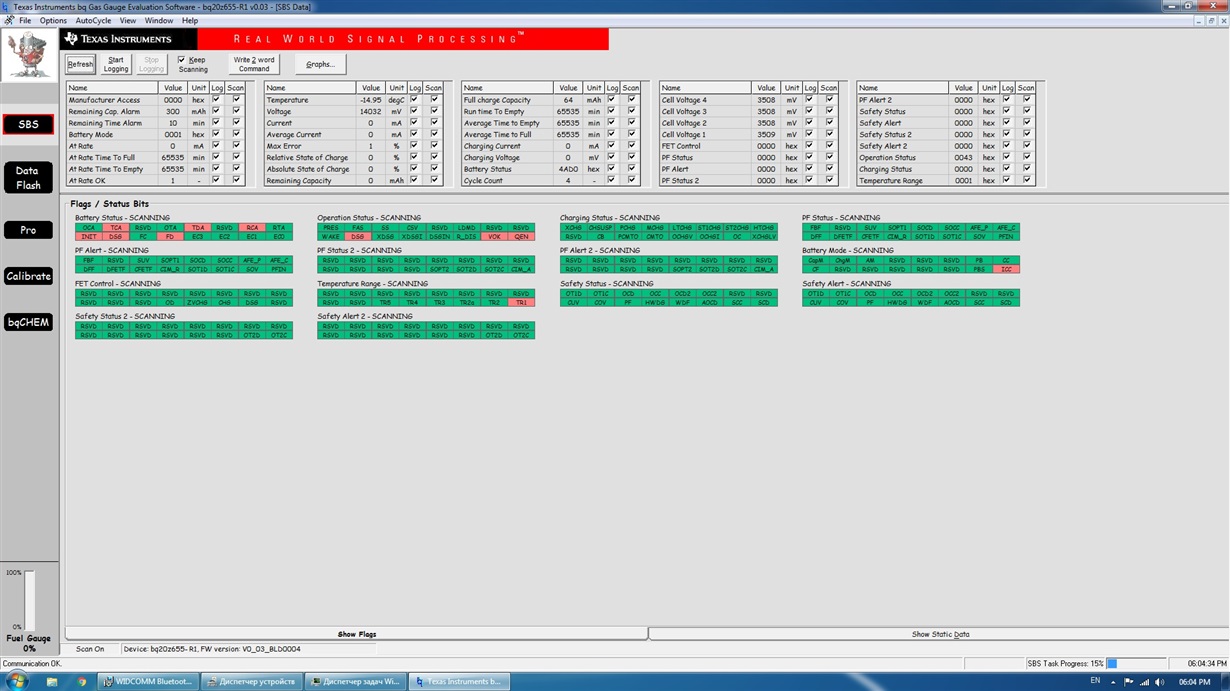This screenshot has width=1230, height=691.
Task: Toggle the Log checkbox for Voltage
Action: coord(414,111)
